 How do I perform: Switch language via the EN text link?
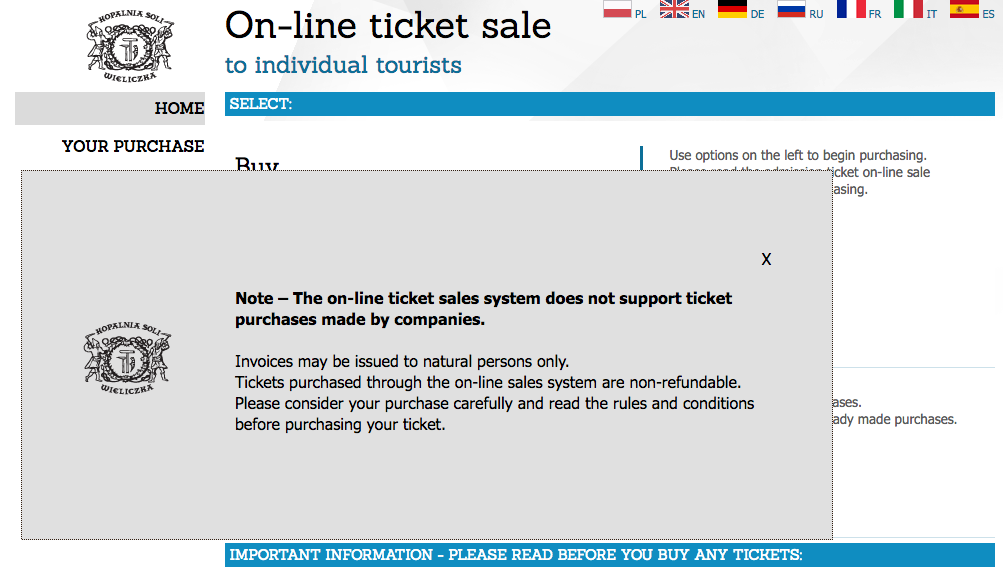699,14
